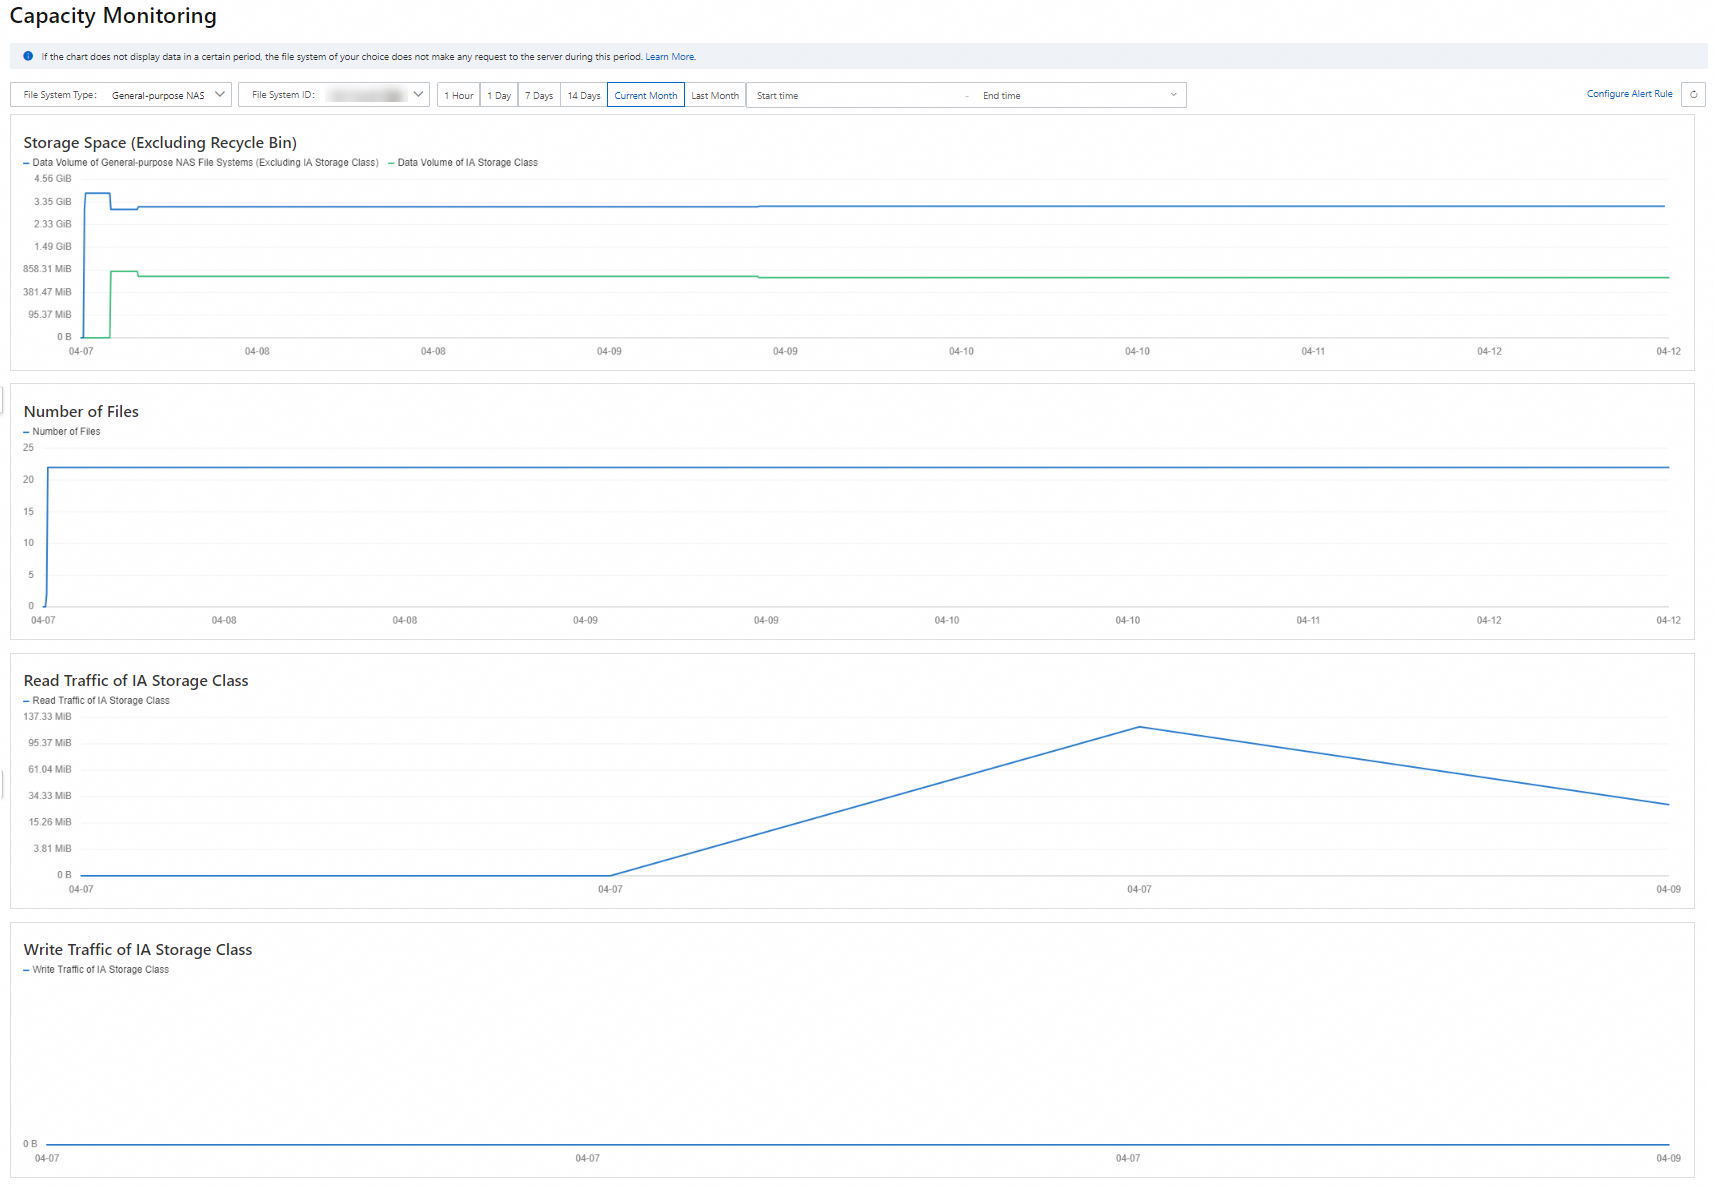The image size is (1714, 1186).
Task: Click the 381.47 MiB axis label
Action: pos(47,292)
